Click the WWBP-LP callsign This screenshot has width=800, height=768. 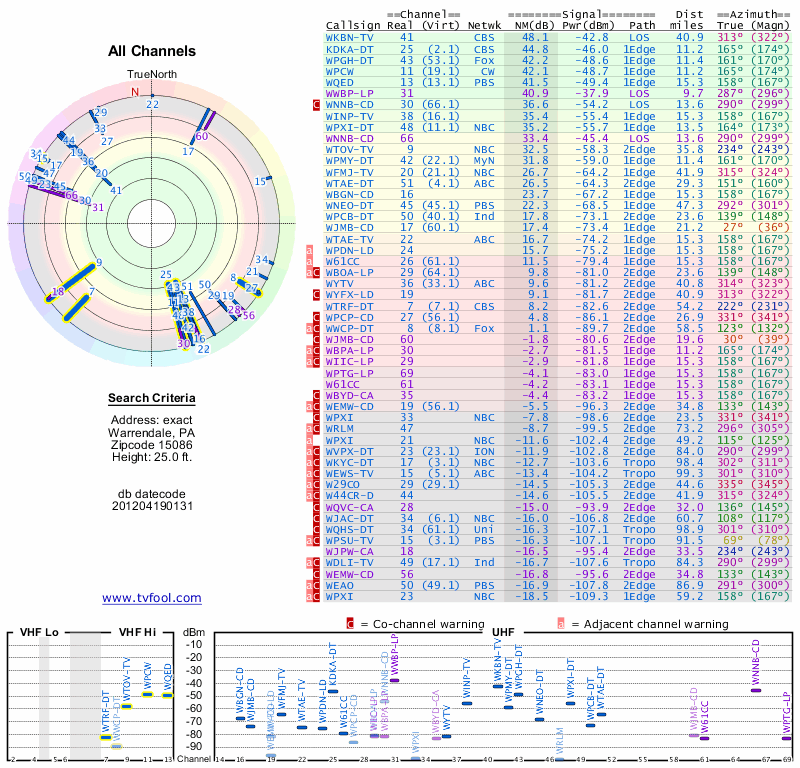tap(349, 94)
